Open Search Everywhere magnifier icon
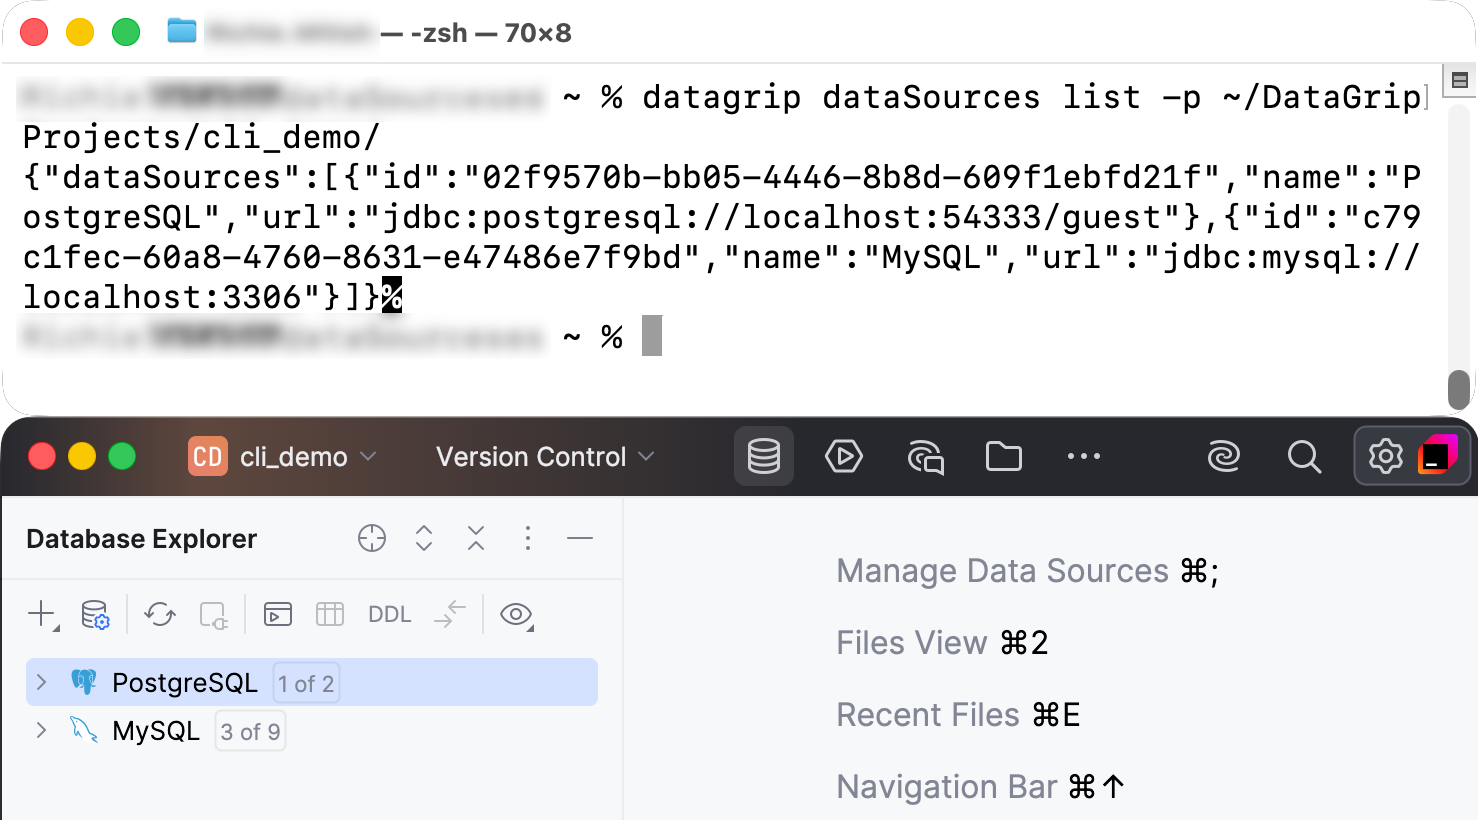 coord(1304,457)
